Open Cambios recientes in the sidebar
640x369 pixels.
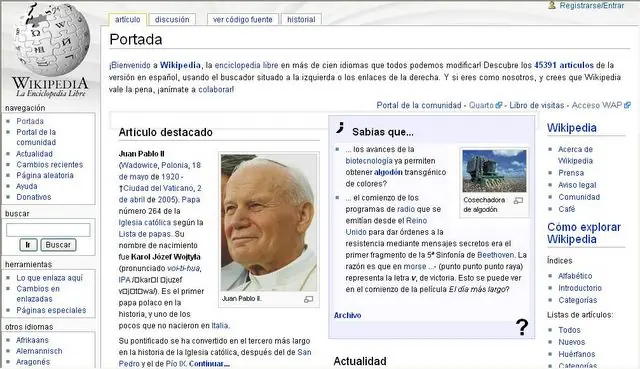[49, 164]
